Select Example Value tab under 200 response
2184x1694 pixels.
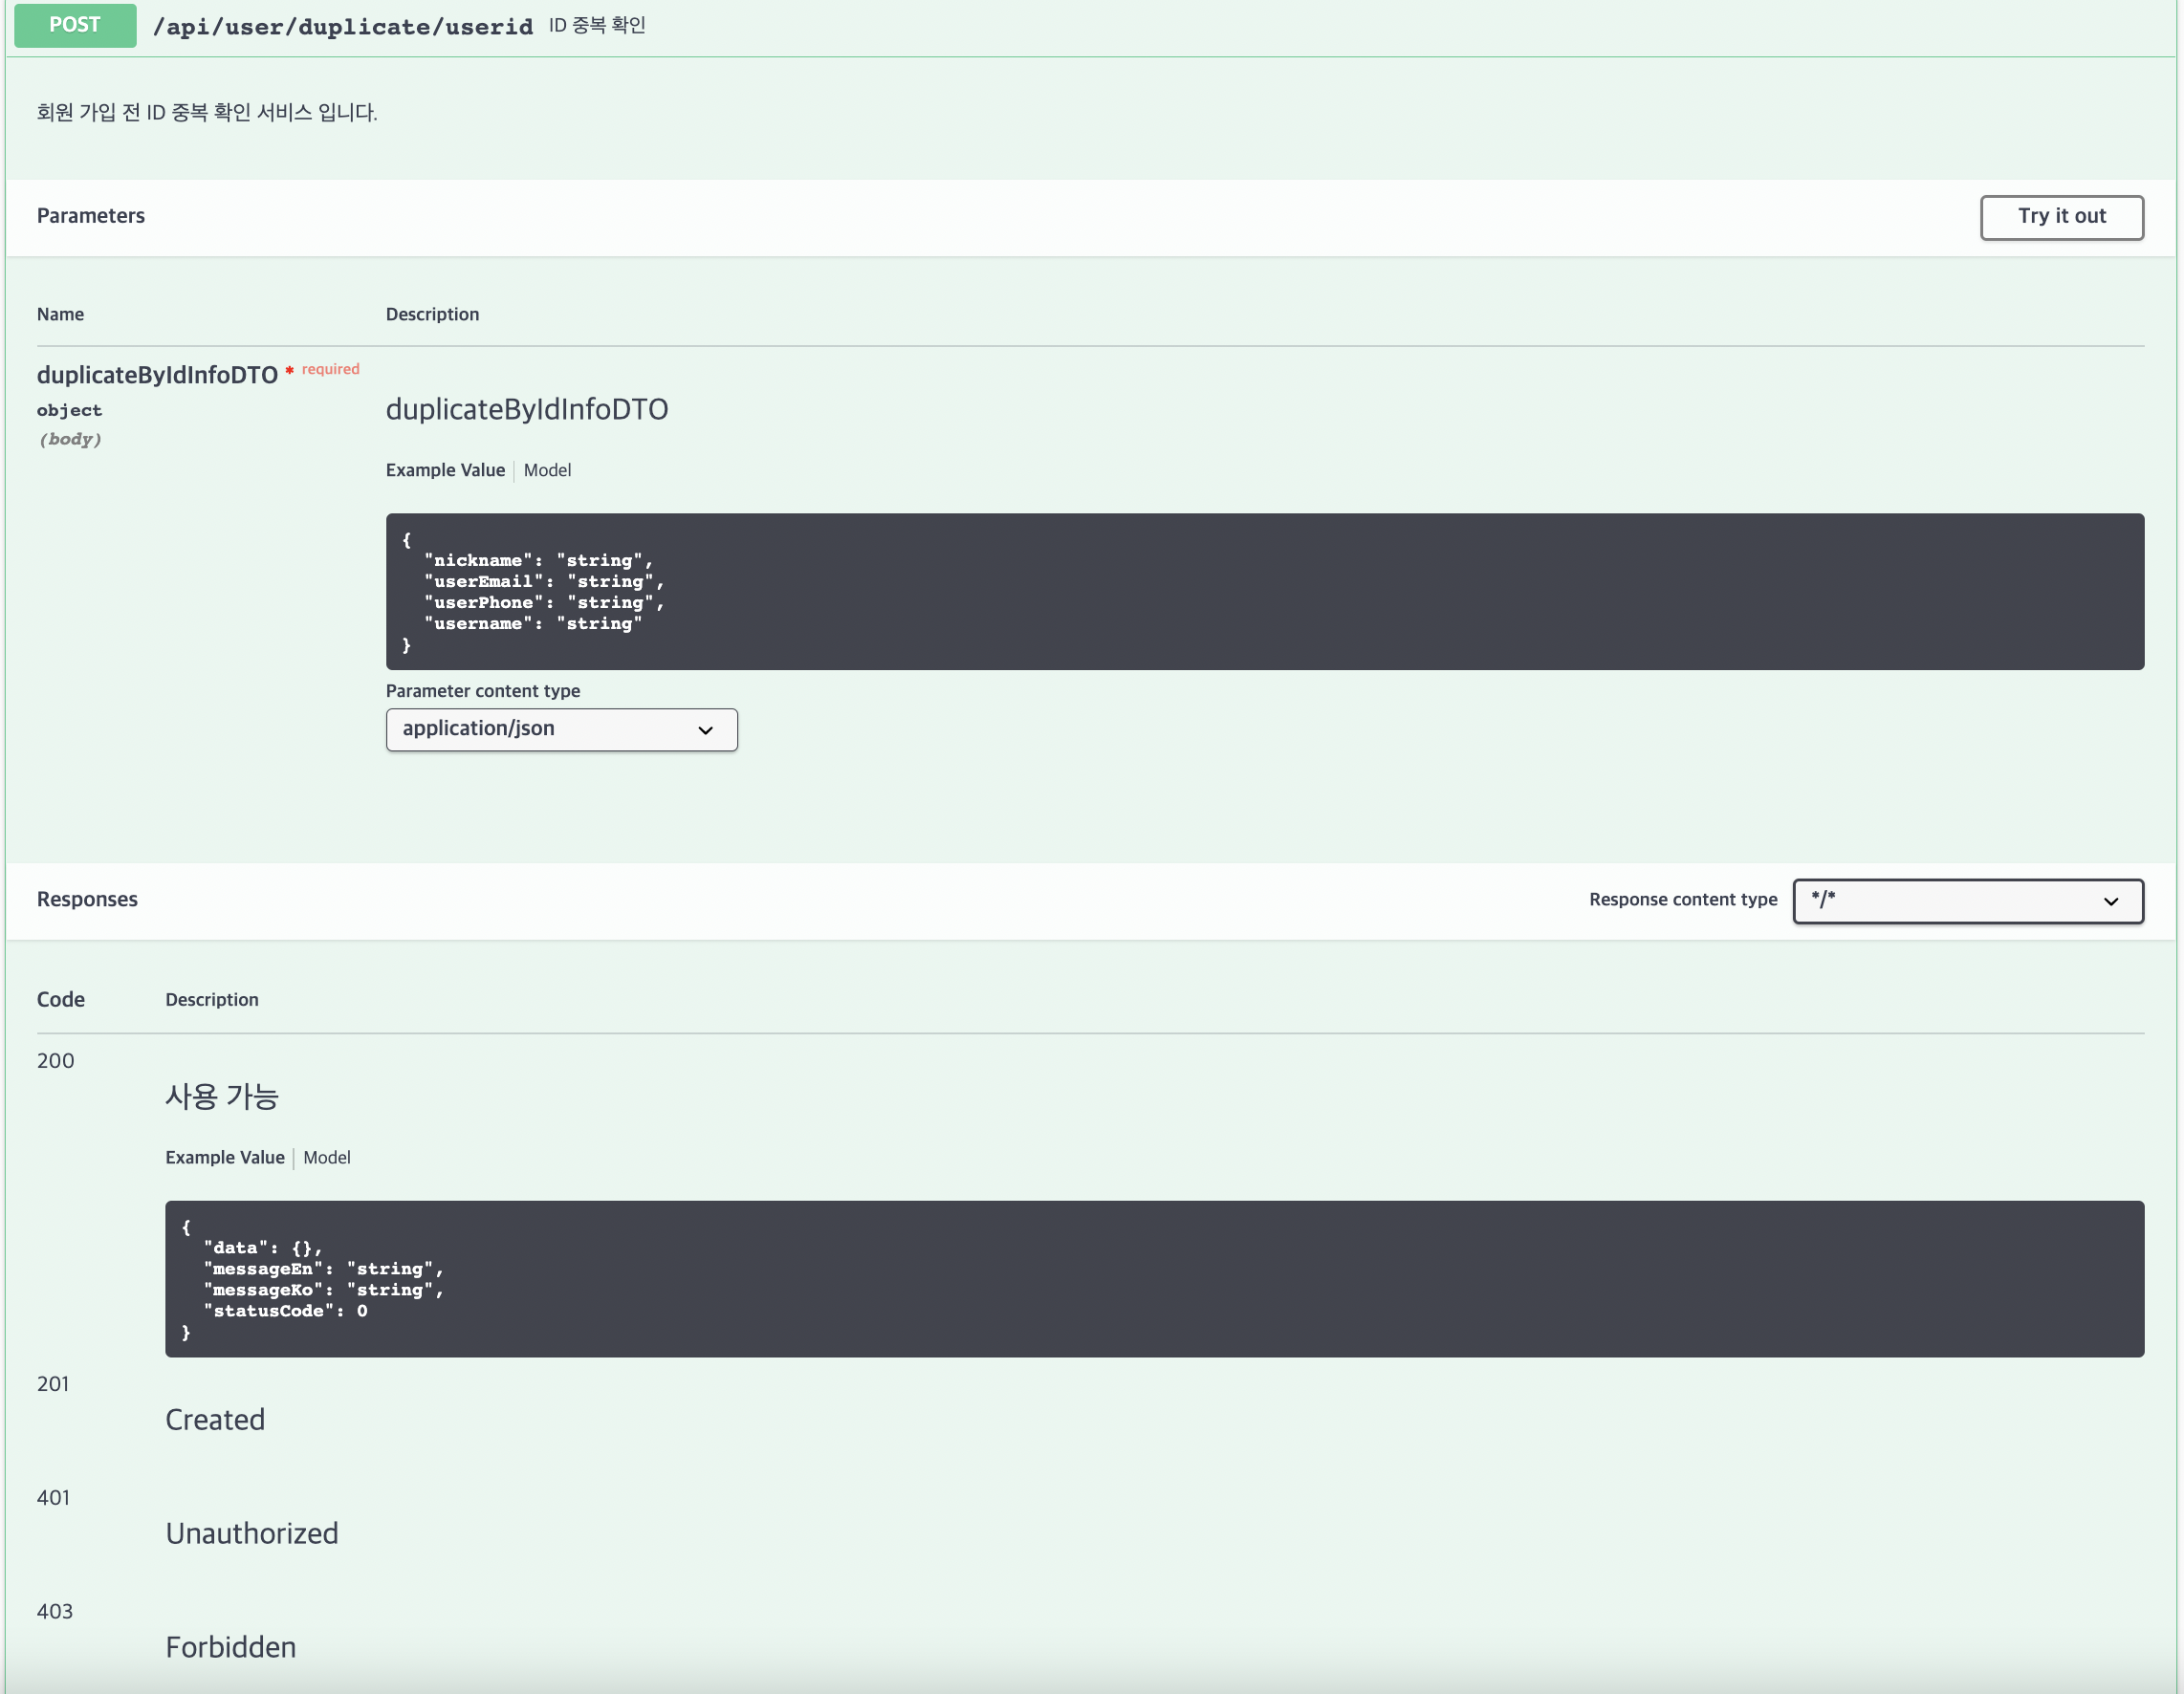point(225,1157)
